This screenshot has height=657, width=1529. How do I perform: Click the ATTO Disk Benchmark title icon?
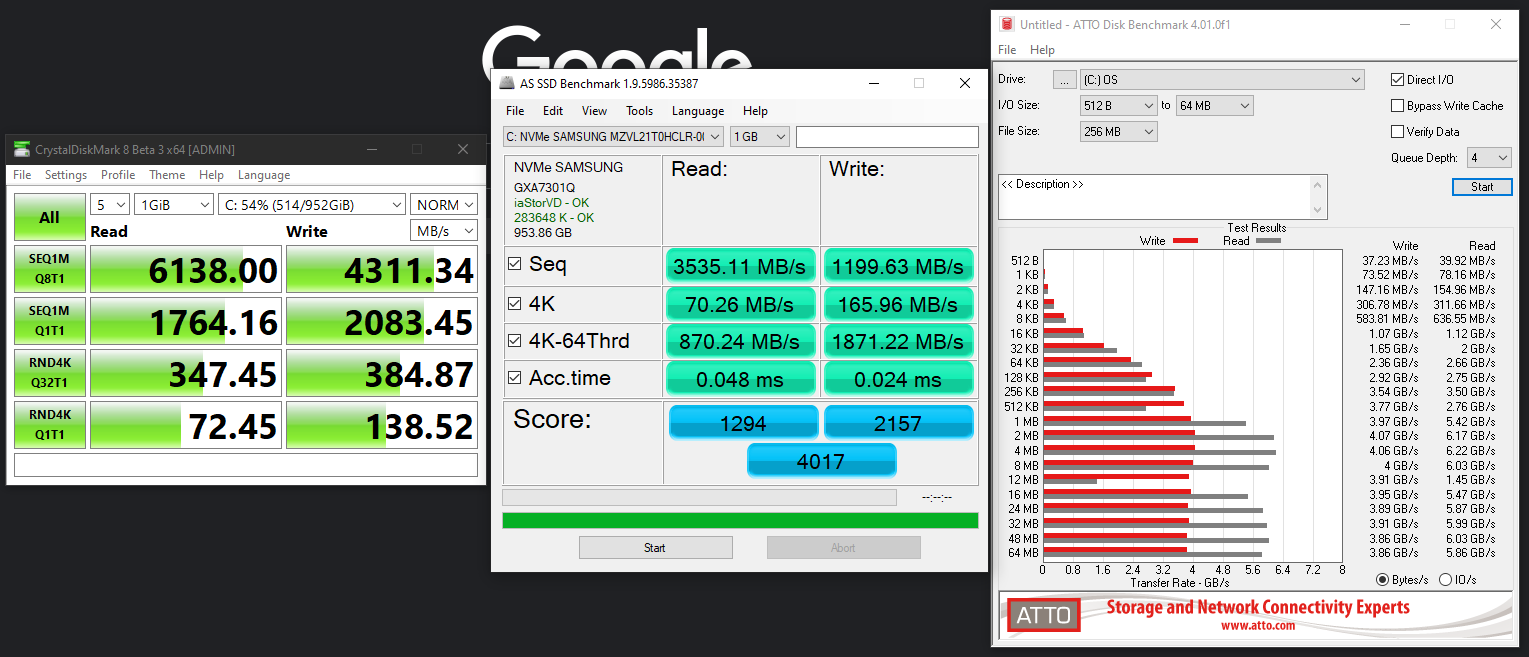[1006, 24]
